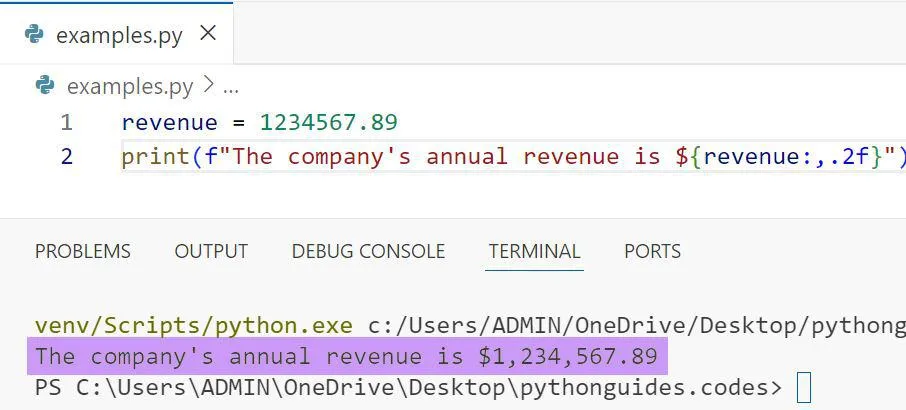906x410 pixels.
Task: Click line number 1 in the gutter
Action: tap(66, 123)
